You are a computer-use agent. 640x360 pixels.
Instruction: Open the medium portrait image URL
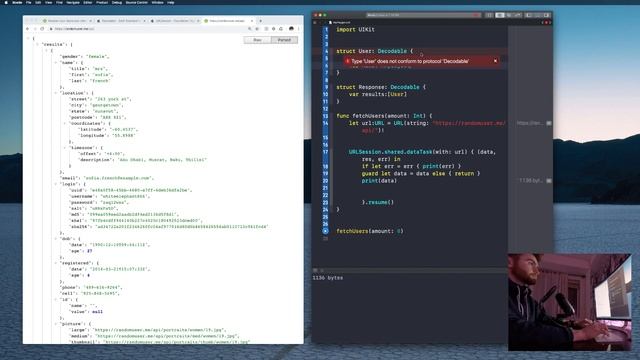tap(167, 336)
